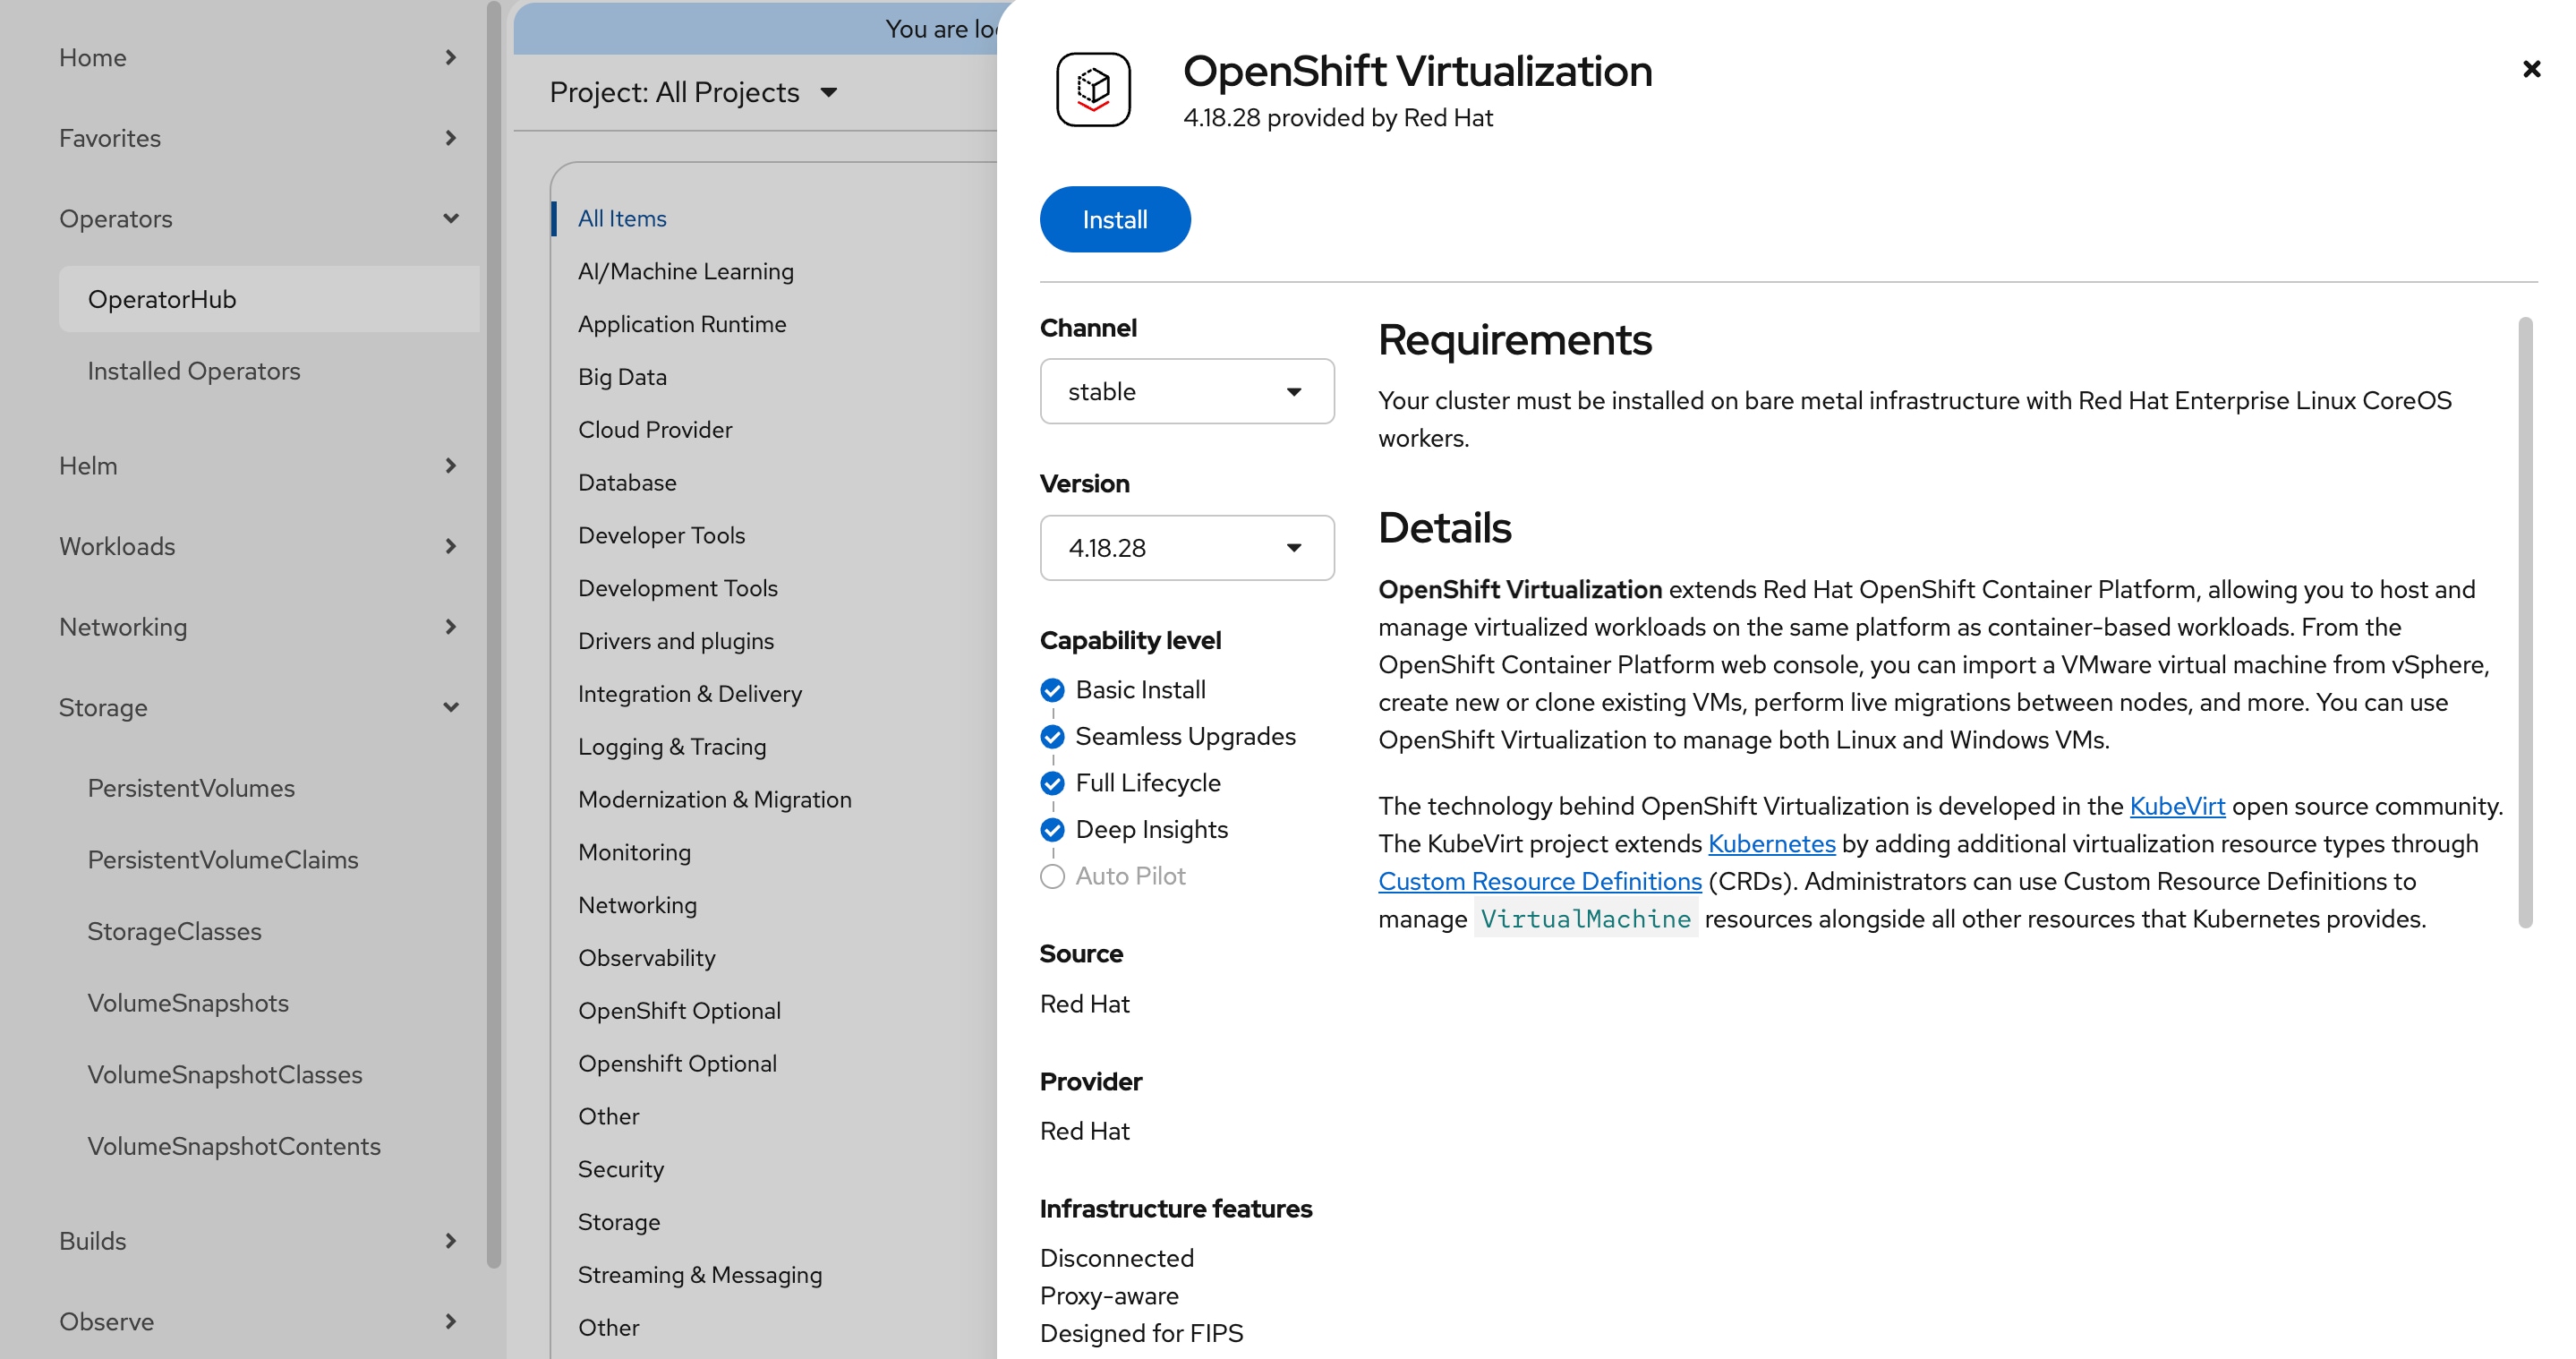Click the left navigation scrollbar
This screenshot has height=1359, width=2576.
[493, 635]
